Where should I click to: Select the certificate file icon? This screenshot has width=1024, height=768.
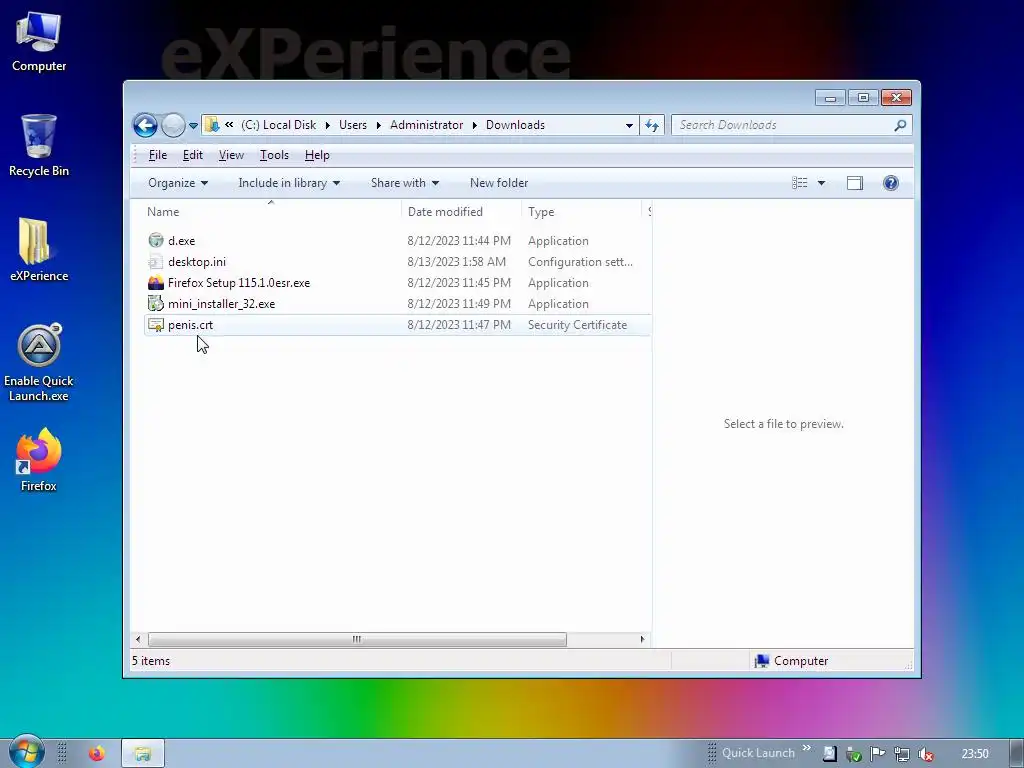click(155, 325)
